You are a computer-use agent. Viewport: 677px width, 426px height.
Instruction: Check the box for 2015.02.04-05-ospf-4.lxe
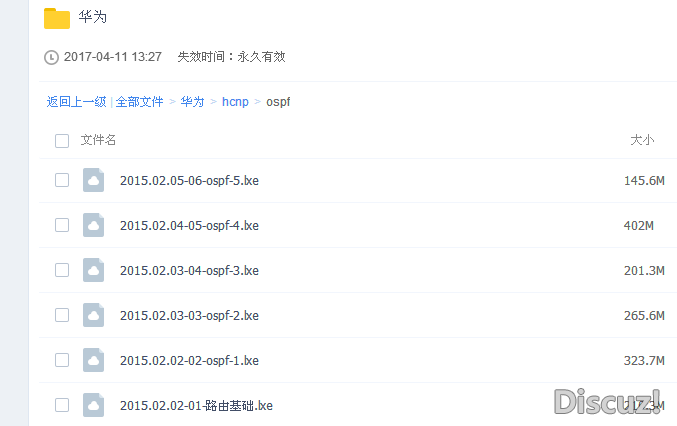(x=62, y=225)
